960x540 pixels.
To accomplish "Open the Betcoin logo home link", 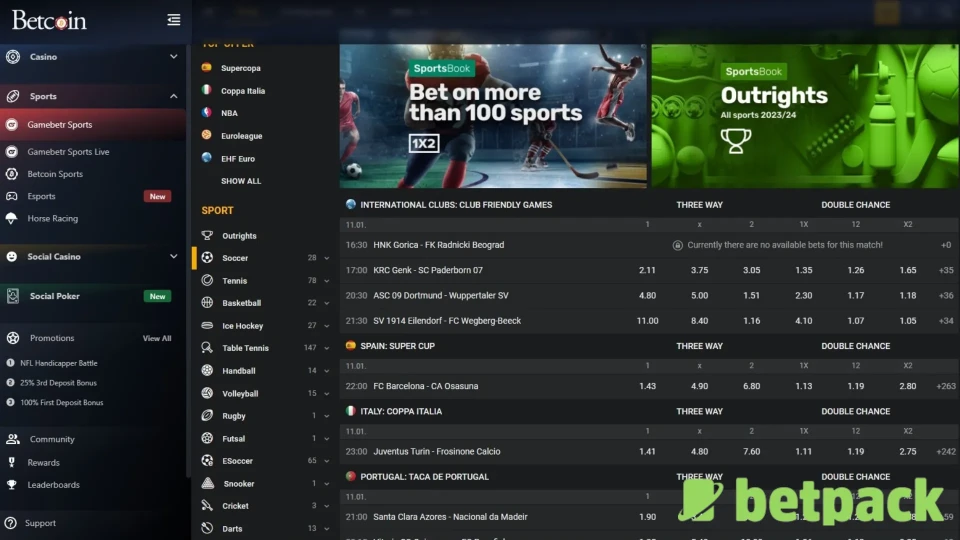I will tap(49, 21).
